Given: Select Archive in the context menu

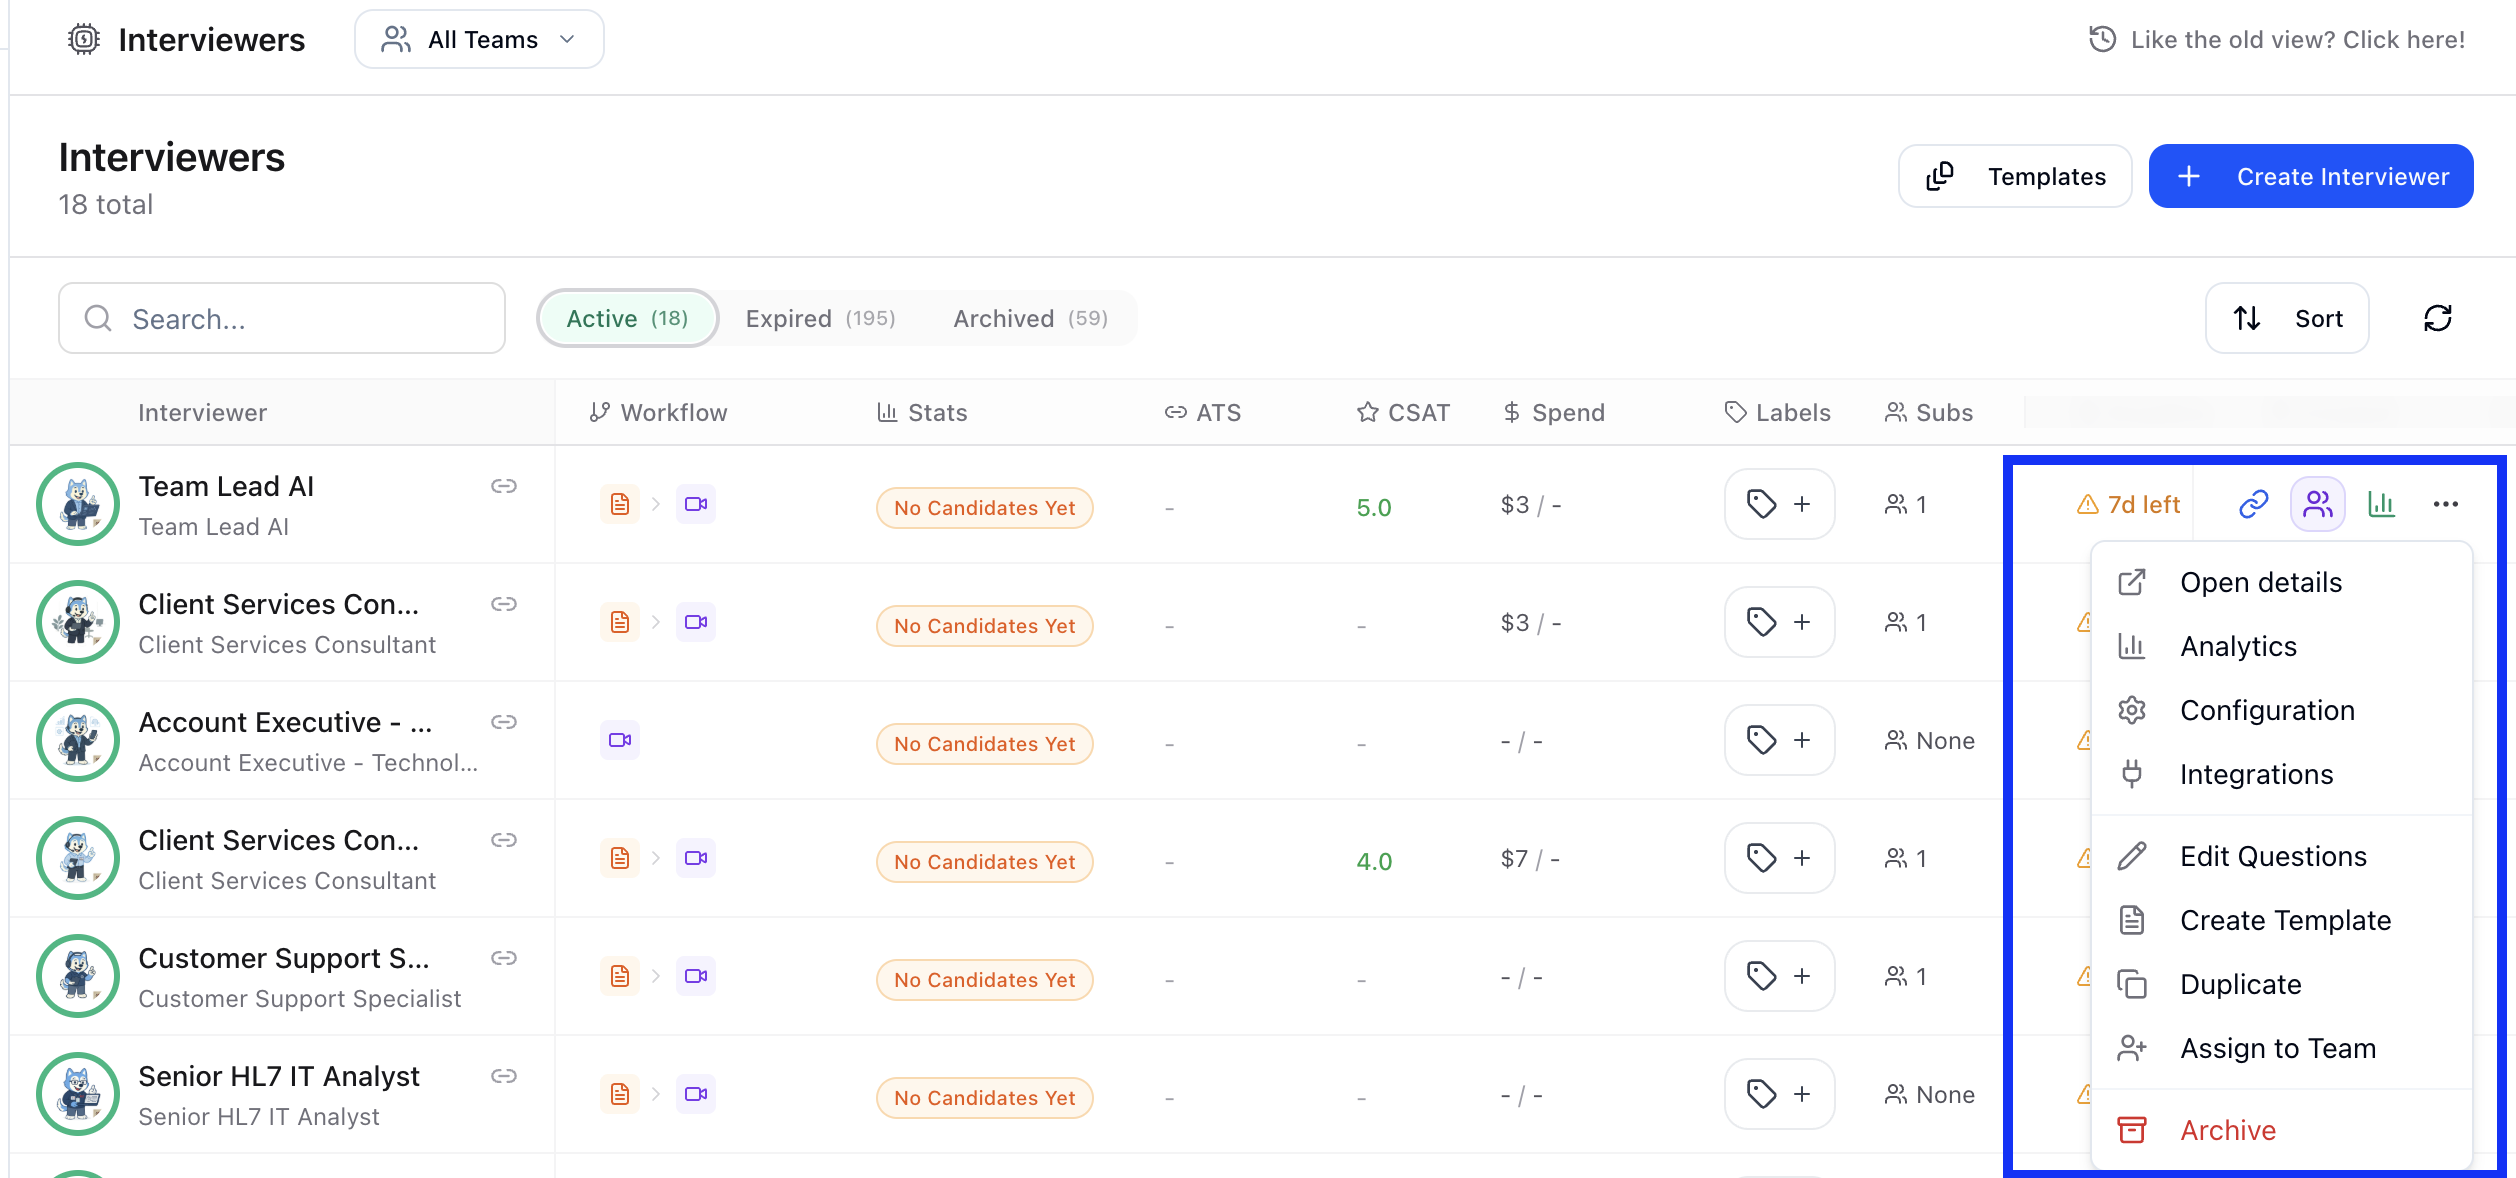Looking at the screenshot, I should click(x=2227, y=1130).
